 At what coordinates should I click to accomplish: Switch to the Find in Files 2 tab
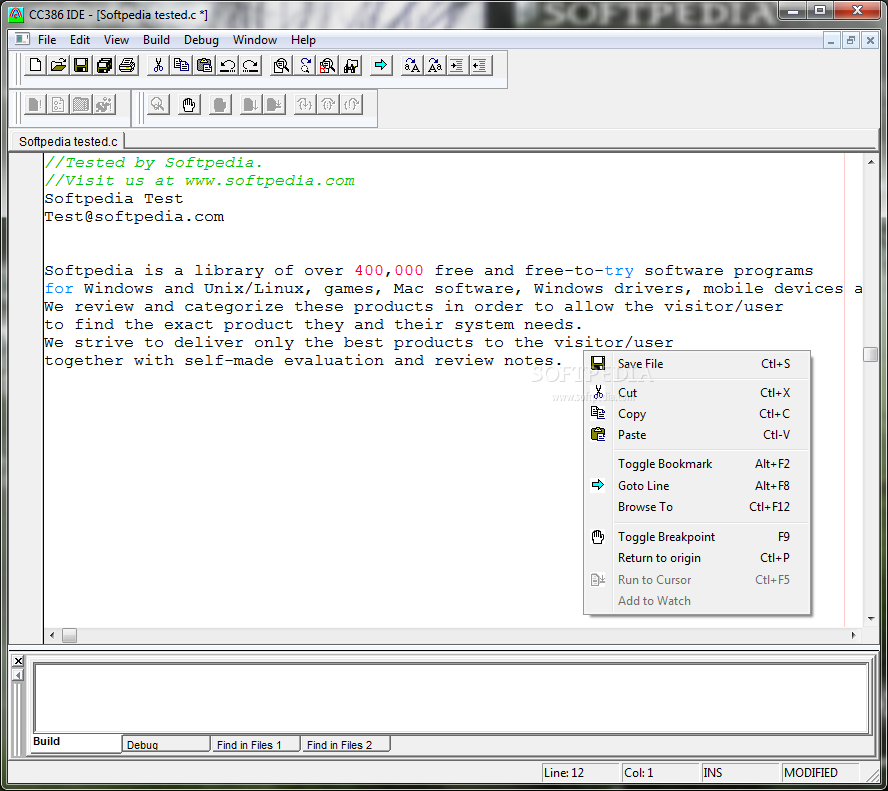[345, 745]
